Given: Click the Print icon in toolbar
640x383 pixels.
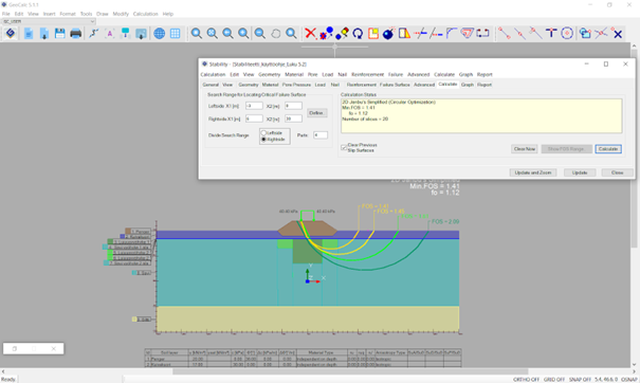Looking at the screenshot, I should tap(76, 33).
